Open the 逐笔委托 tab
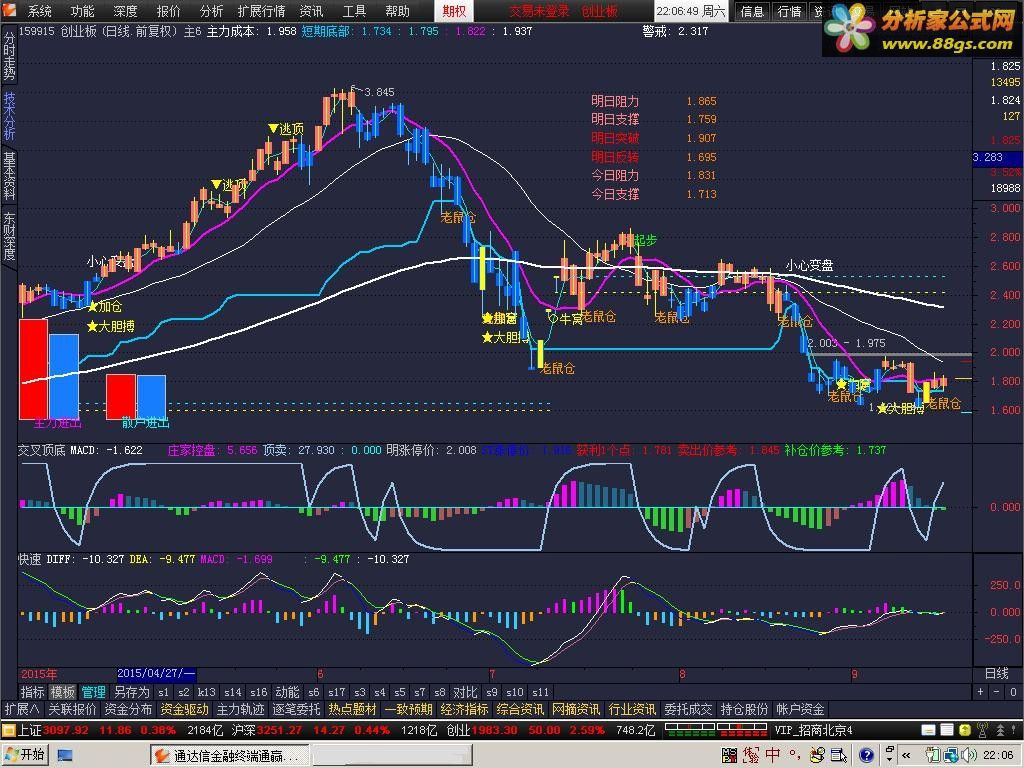This screenshot has width=1024, height=768. pyautogui.click(x=296, y=709)
